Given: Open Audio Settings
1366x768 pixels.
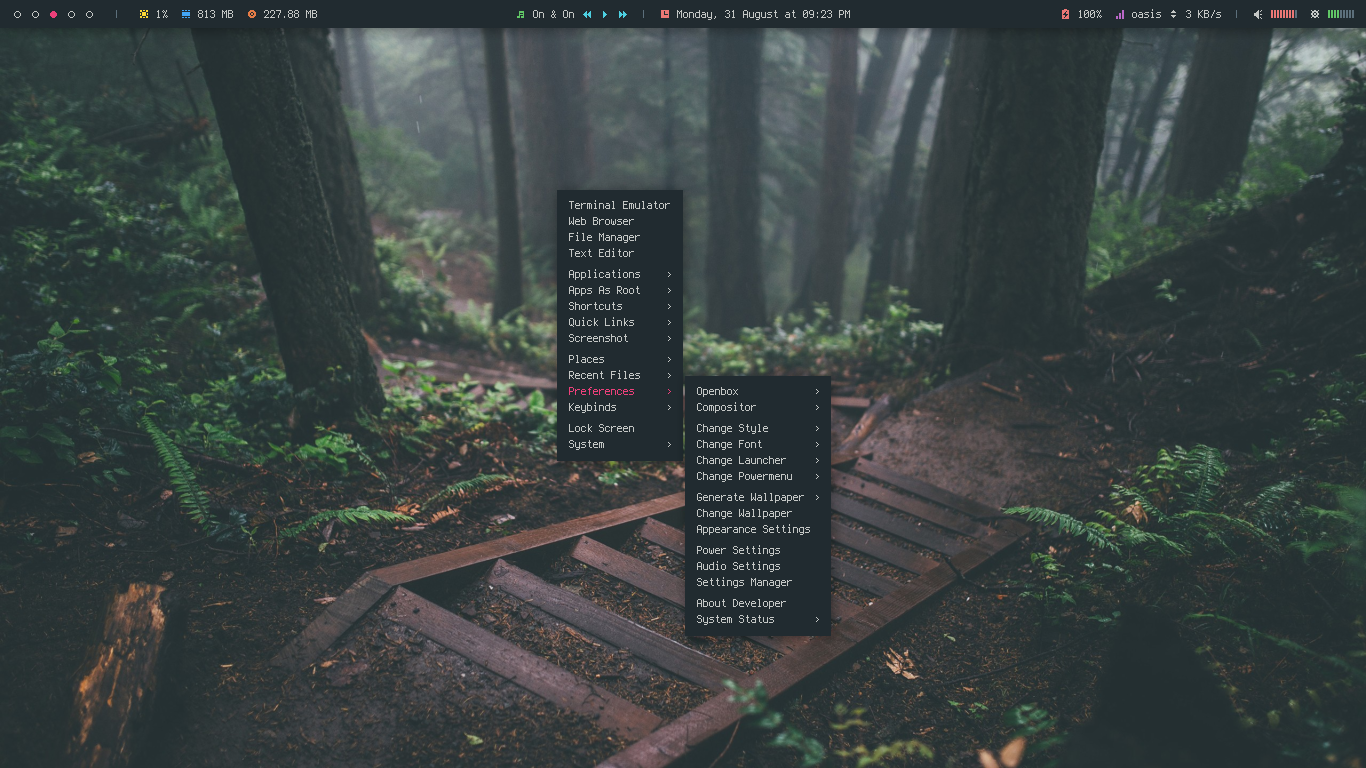Looking at the screenshot, I should click(758, 566).
